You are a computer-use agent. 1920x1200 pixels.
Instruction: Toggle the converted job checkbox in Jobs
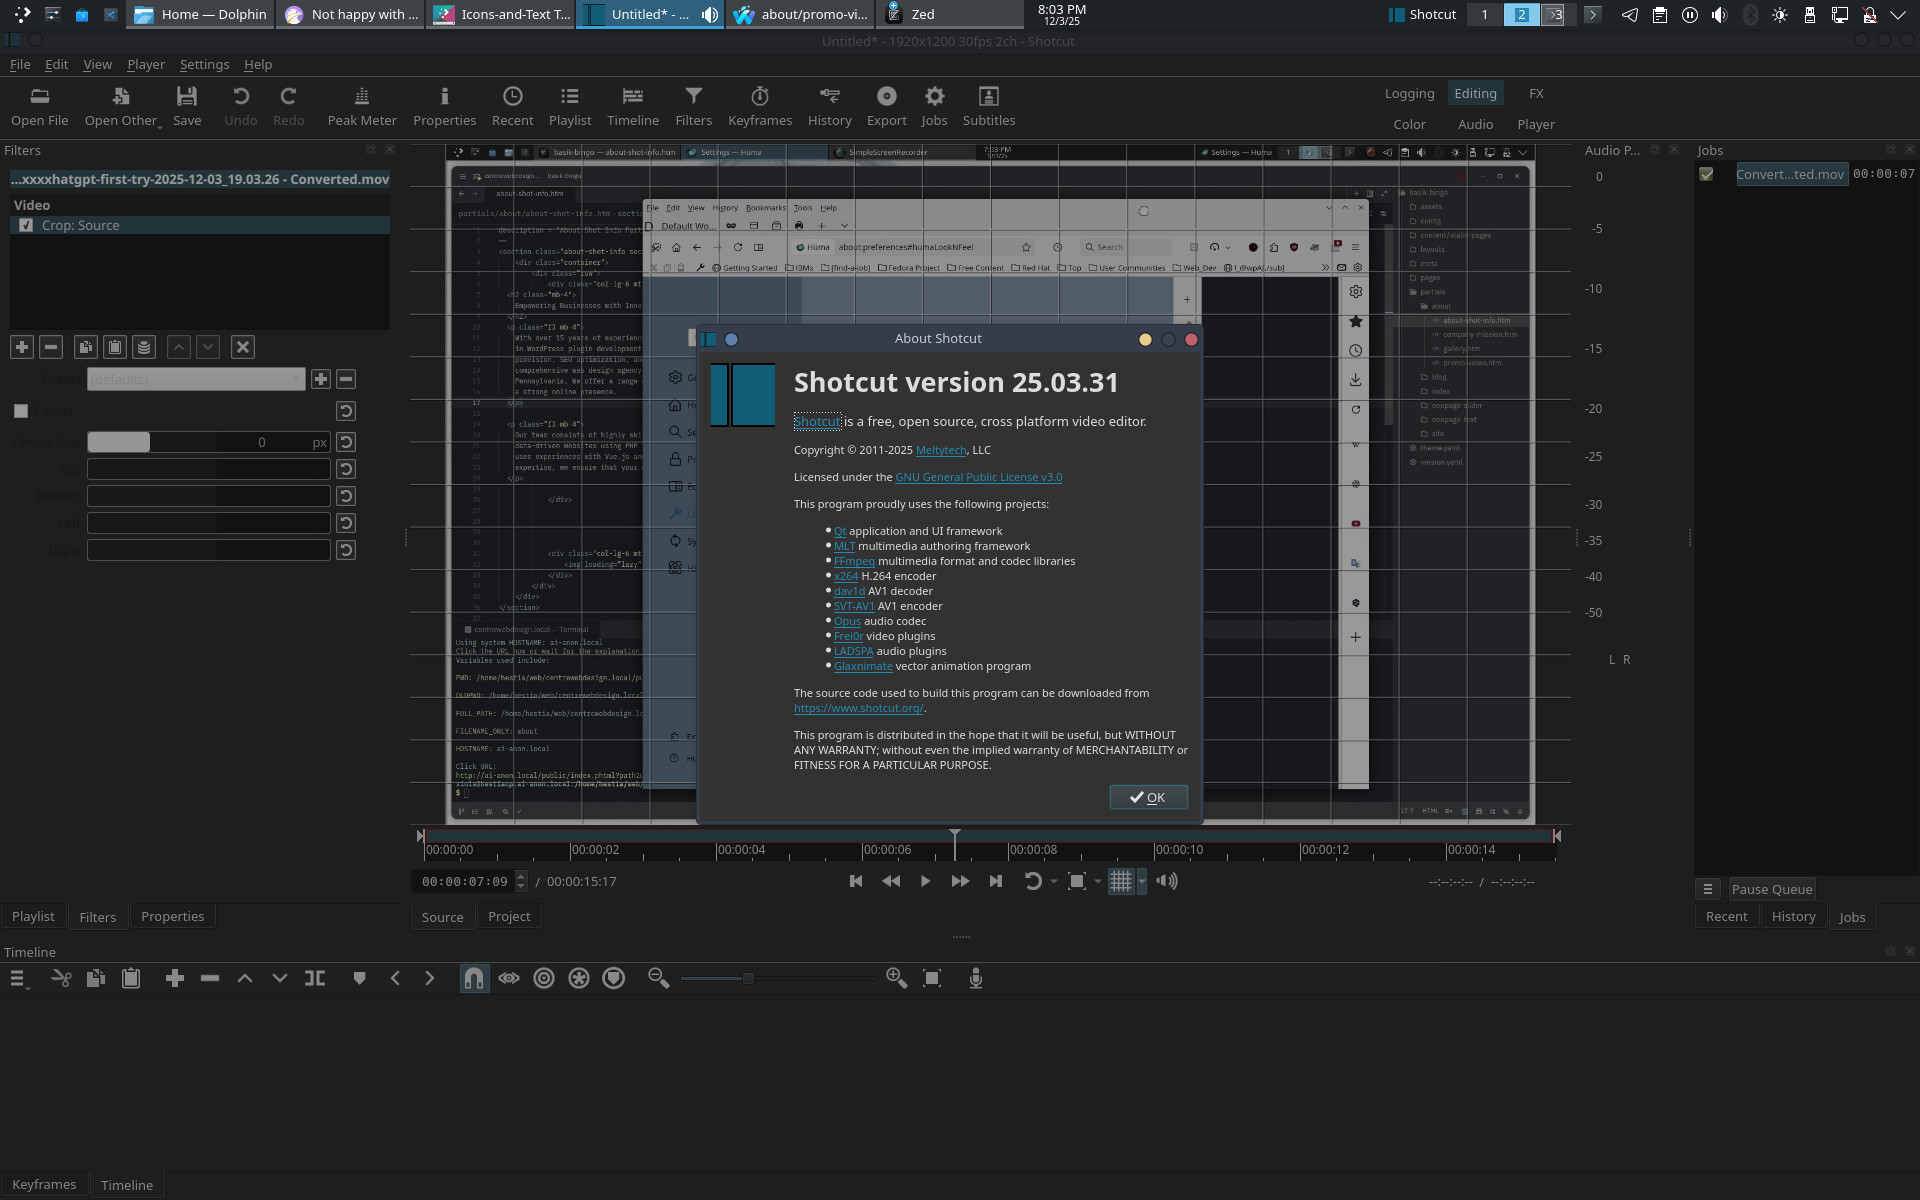[x=1706, y=174]
